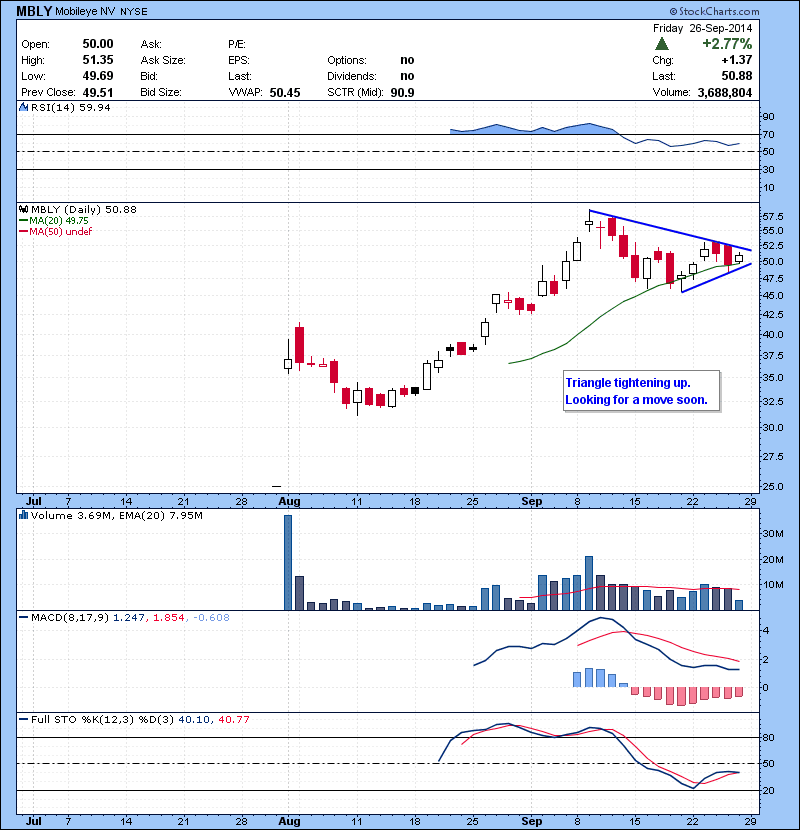800x830 pixels.
Task: Click the Chg value +1.37
Action: pyautogui.click(x=737, y=60)
